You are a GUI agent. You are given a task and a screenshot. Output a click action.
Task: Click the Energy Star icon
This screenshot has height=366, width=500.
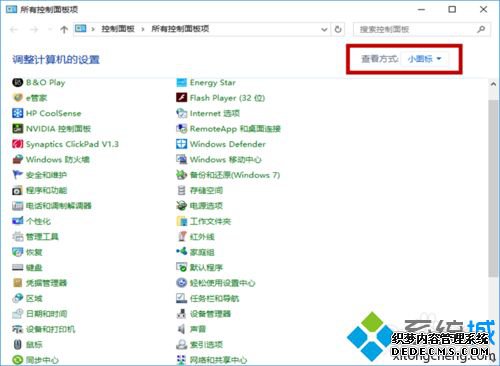pyautogui.click(x=181, y=82)
